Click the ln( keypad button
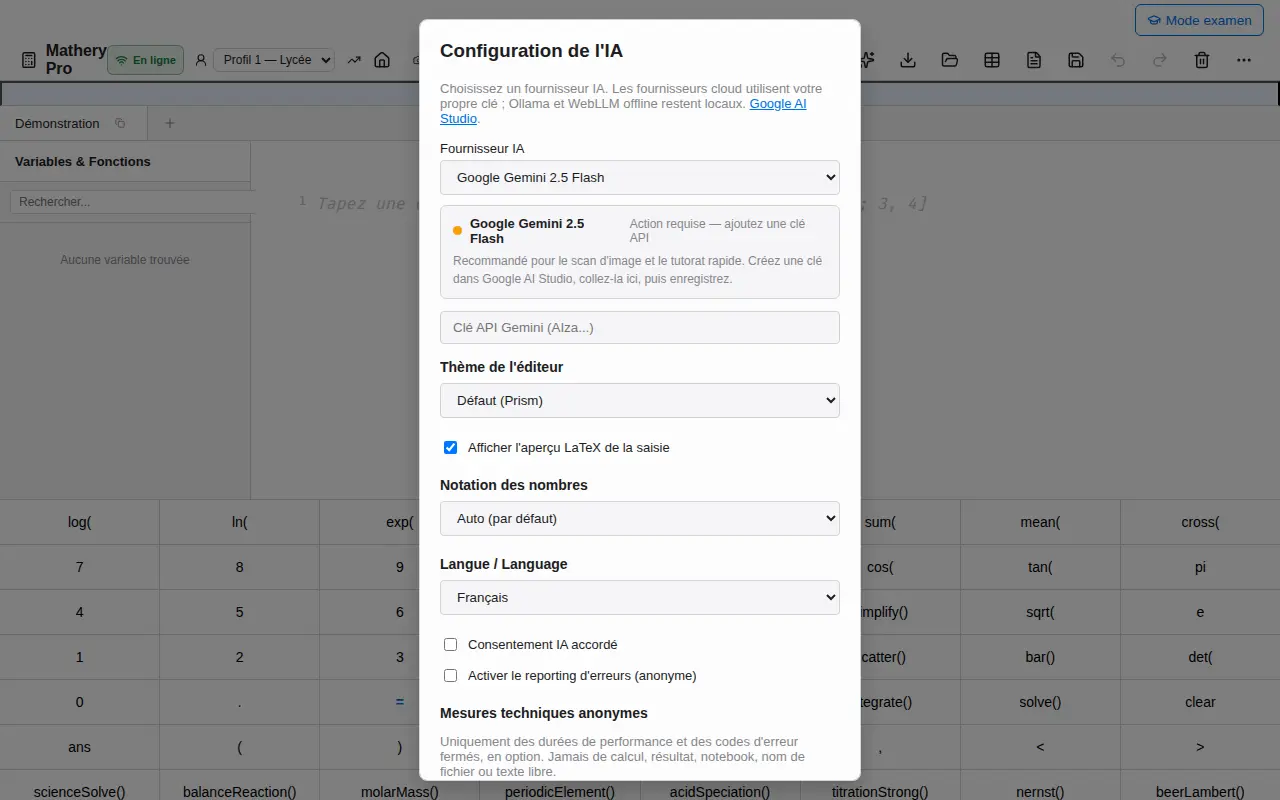The image size is (1280, 800). [x=240, y=522]
